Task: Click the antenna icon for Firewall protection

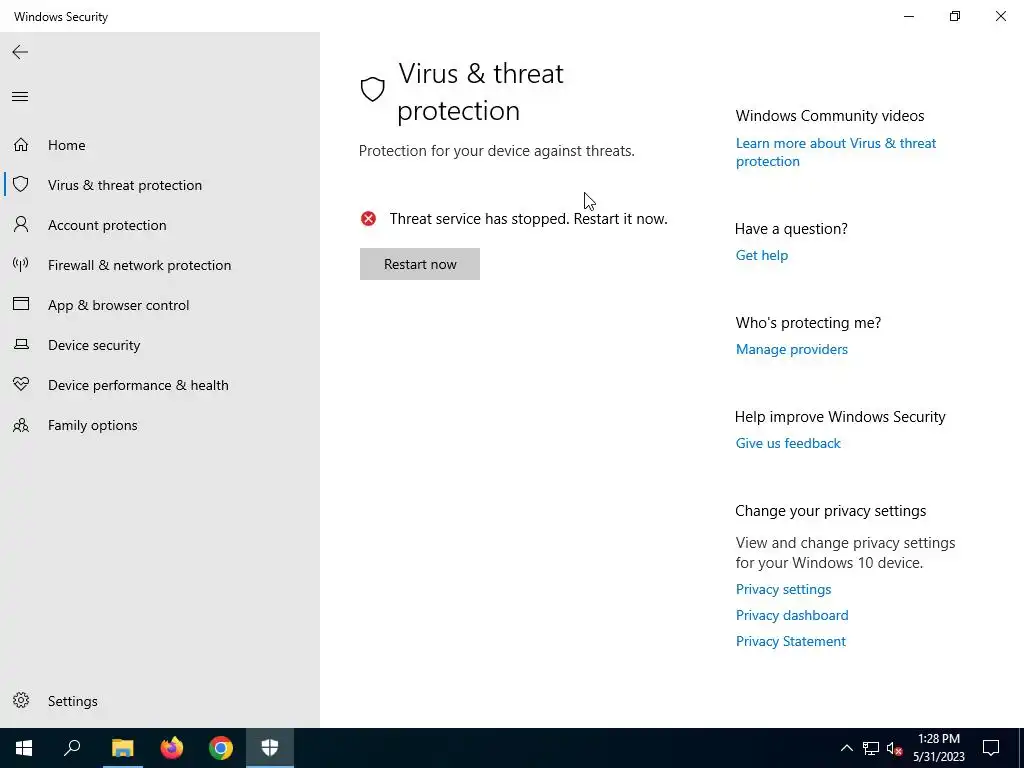Action: (x=21, y=264)
